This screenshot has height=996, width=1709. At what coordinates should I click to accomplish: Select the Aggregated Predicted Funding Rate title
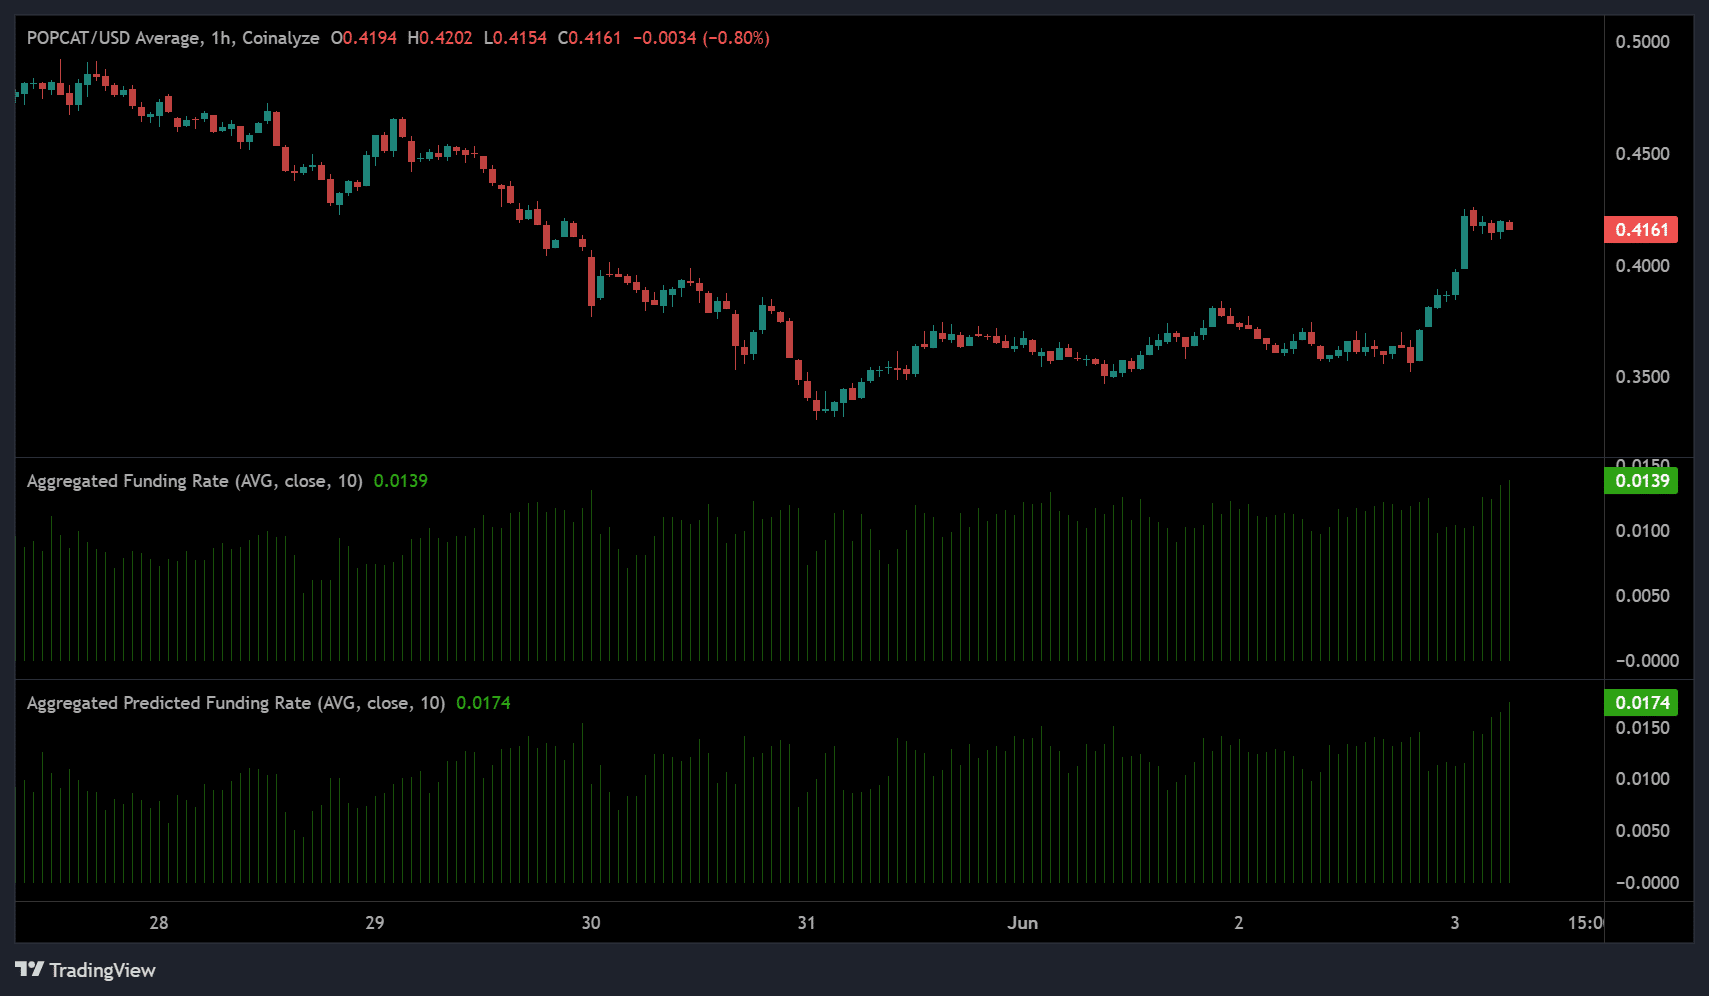(235, 703)
